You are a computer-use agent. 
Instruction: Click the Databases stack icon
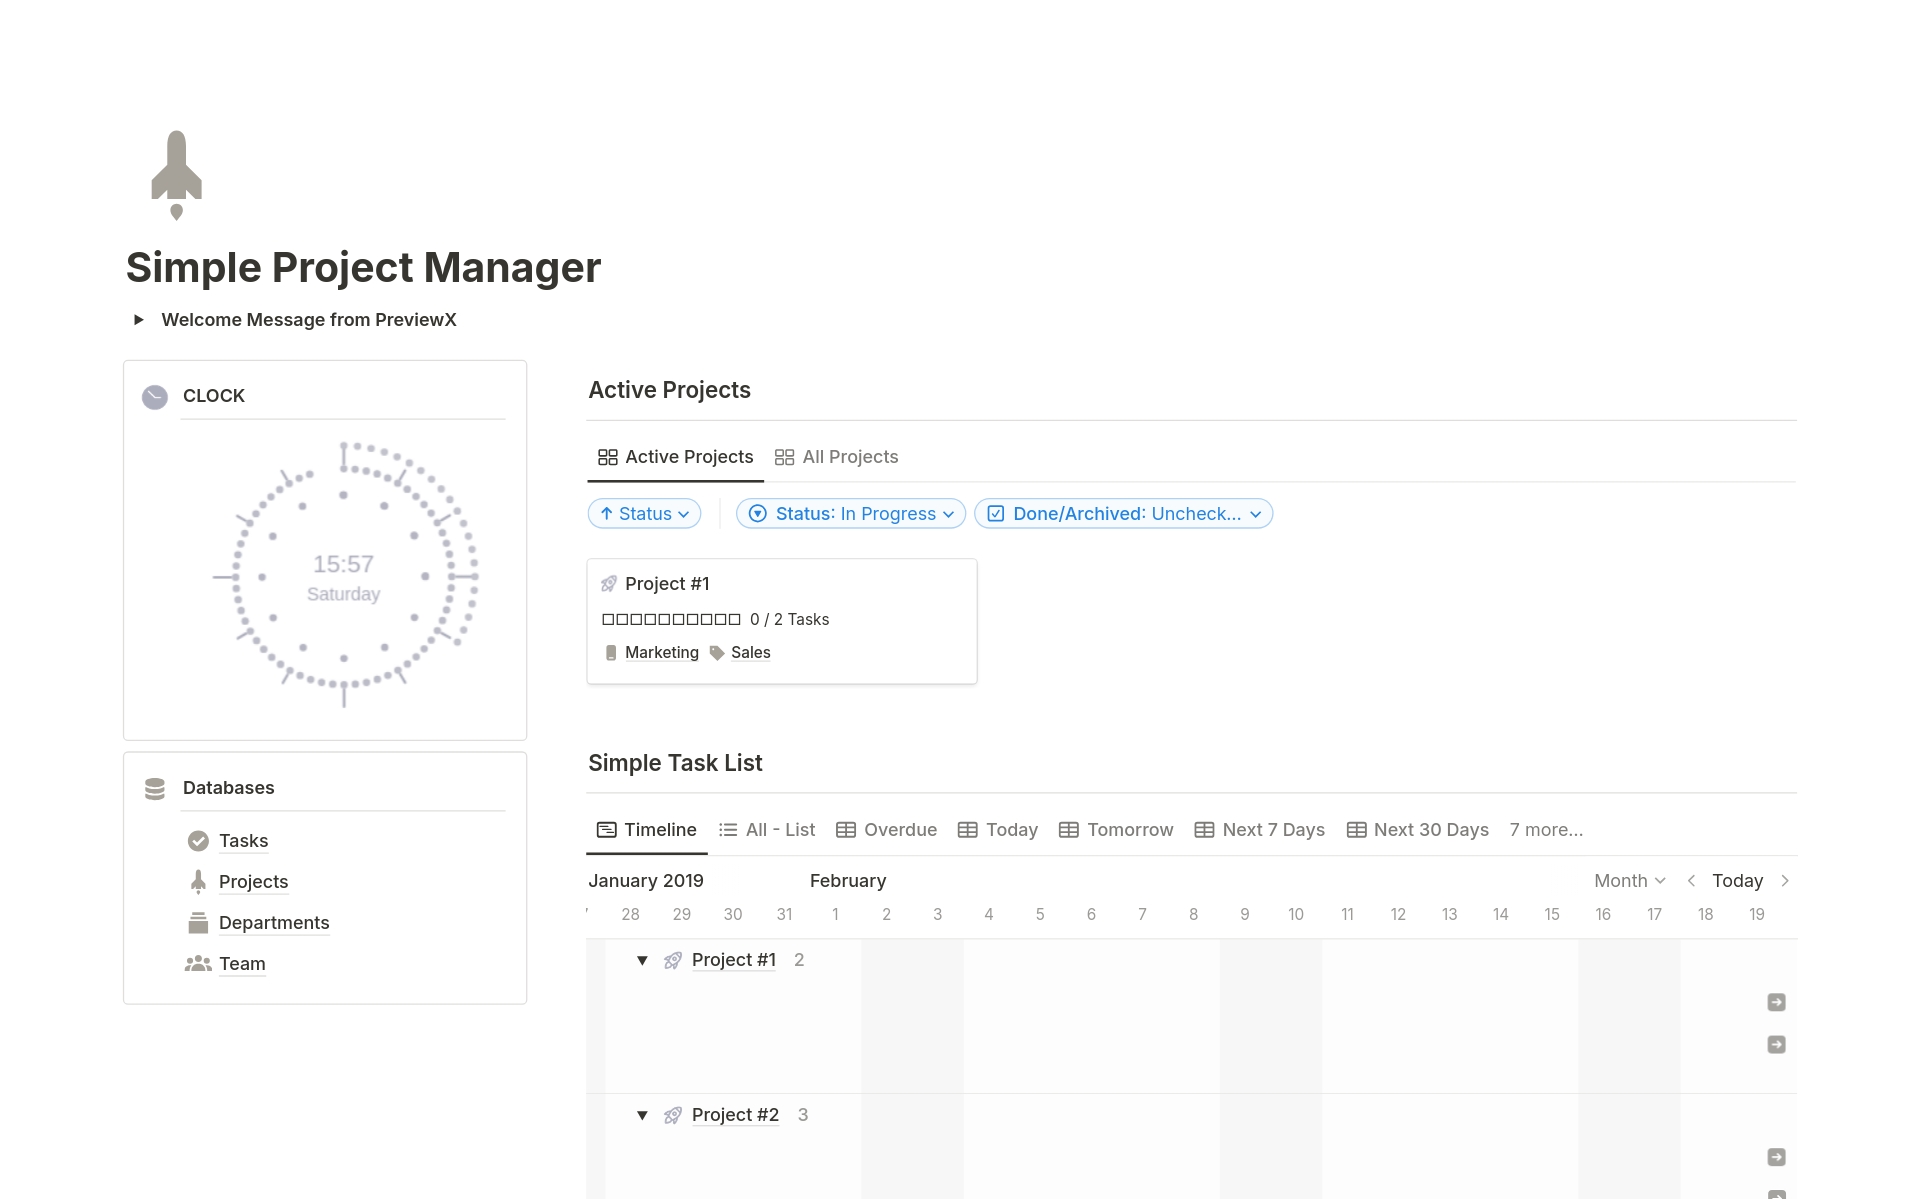tap(155, 789)
